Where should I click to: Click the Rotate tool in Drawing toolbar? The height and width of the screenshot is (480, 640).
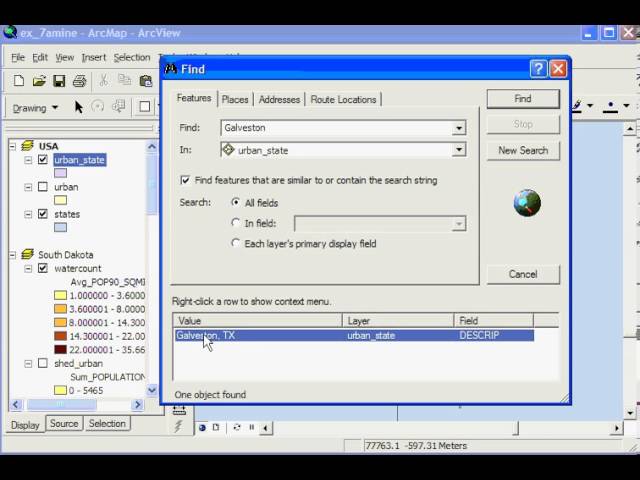click(x=98, y=107)
